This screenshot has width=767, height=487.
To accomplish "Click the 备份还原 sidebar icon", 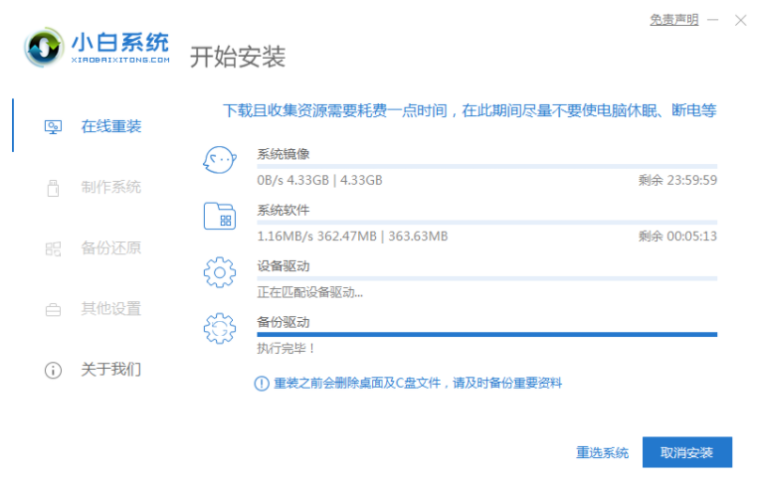I will pyautogui.click(x=54, y=249).
